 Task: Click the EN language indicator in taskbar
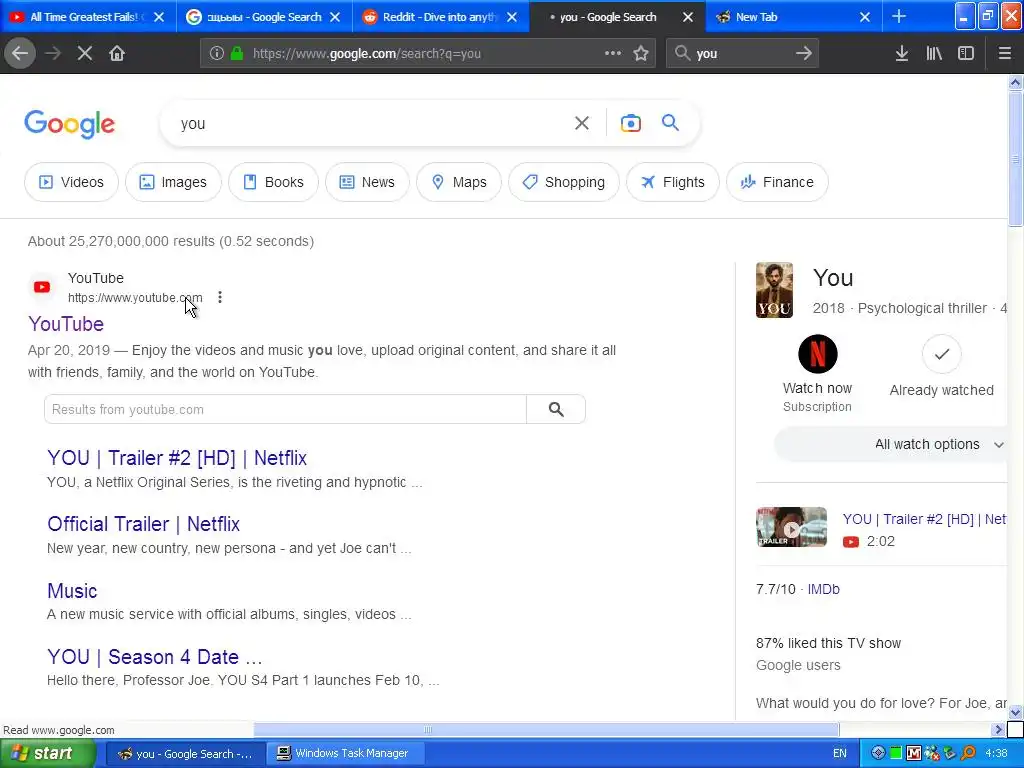pyautogui.click(x=840, y=754)
